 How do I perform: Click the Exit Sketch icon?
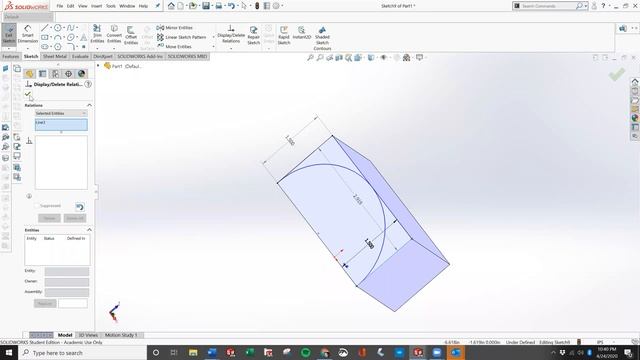[x=9, y=34]
